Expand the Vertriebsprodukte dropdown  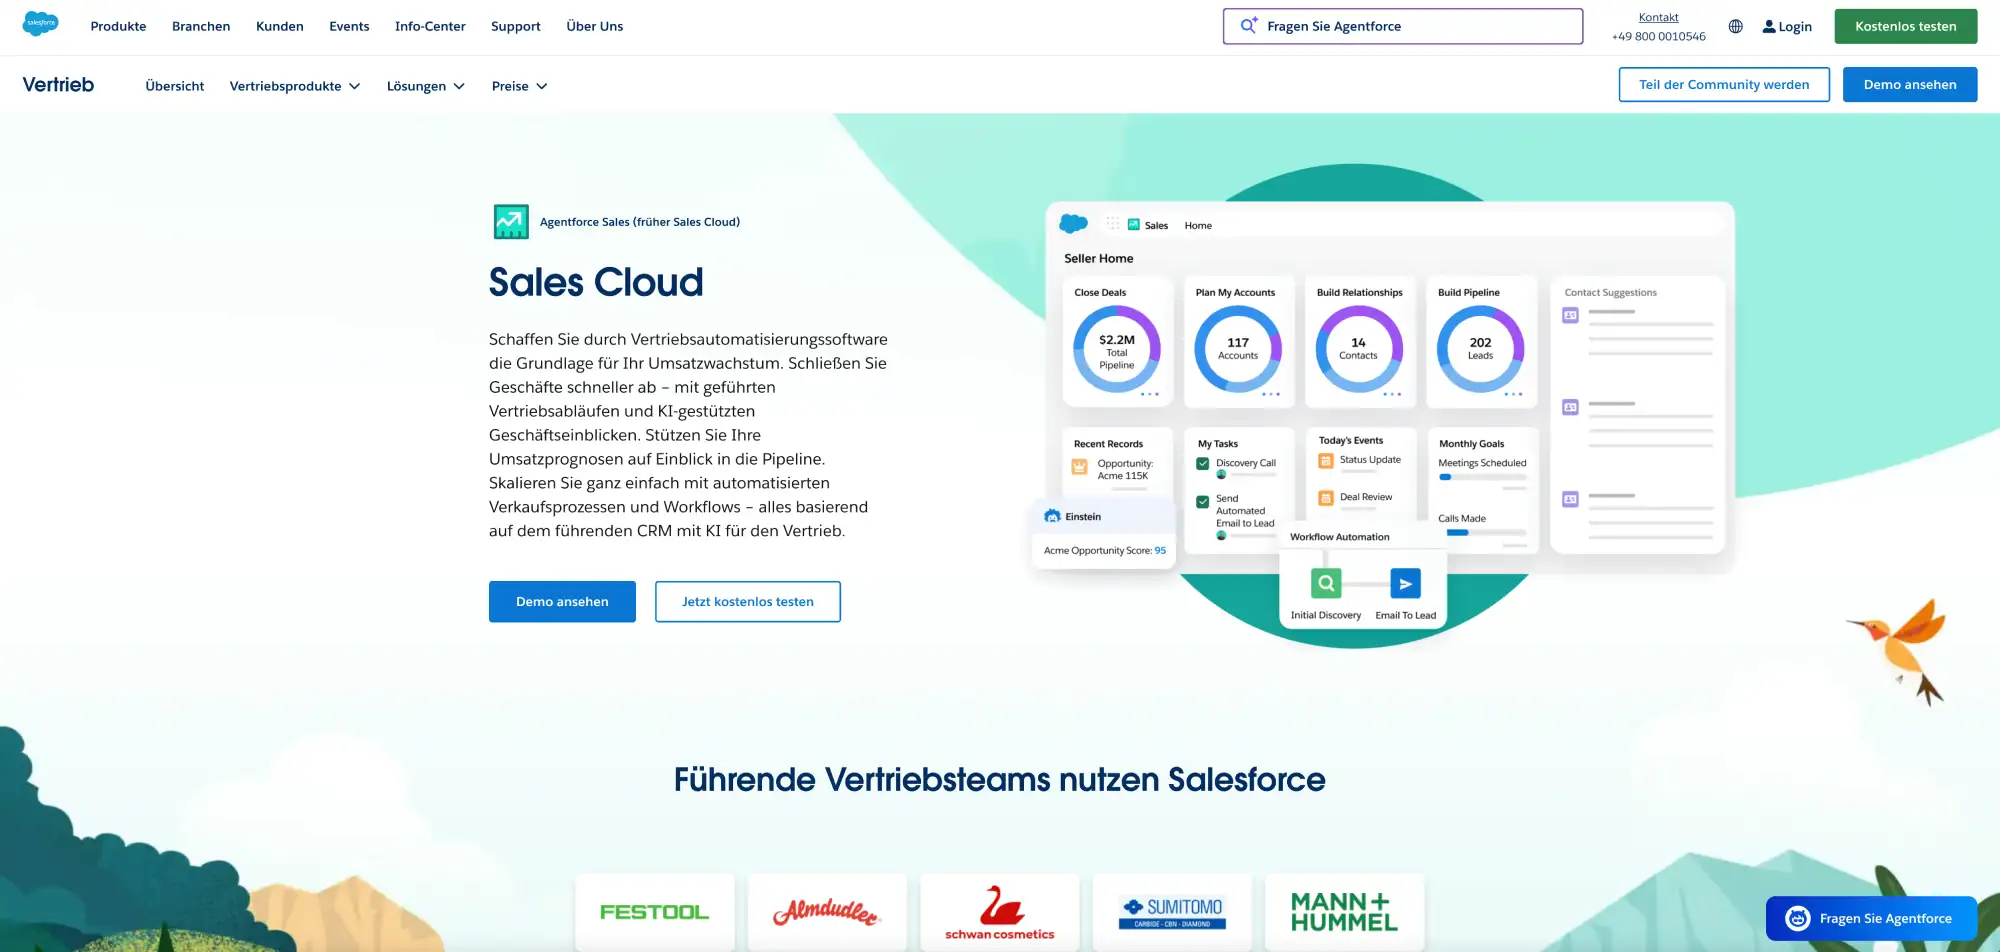pyautogui.click(x=295, y=86)
